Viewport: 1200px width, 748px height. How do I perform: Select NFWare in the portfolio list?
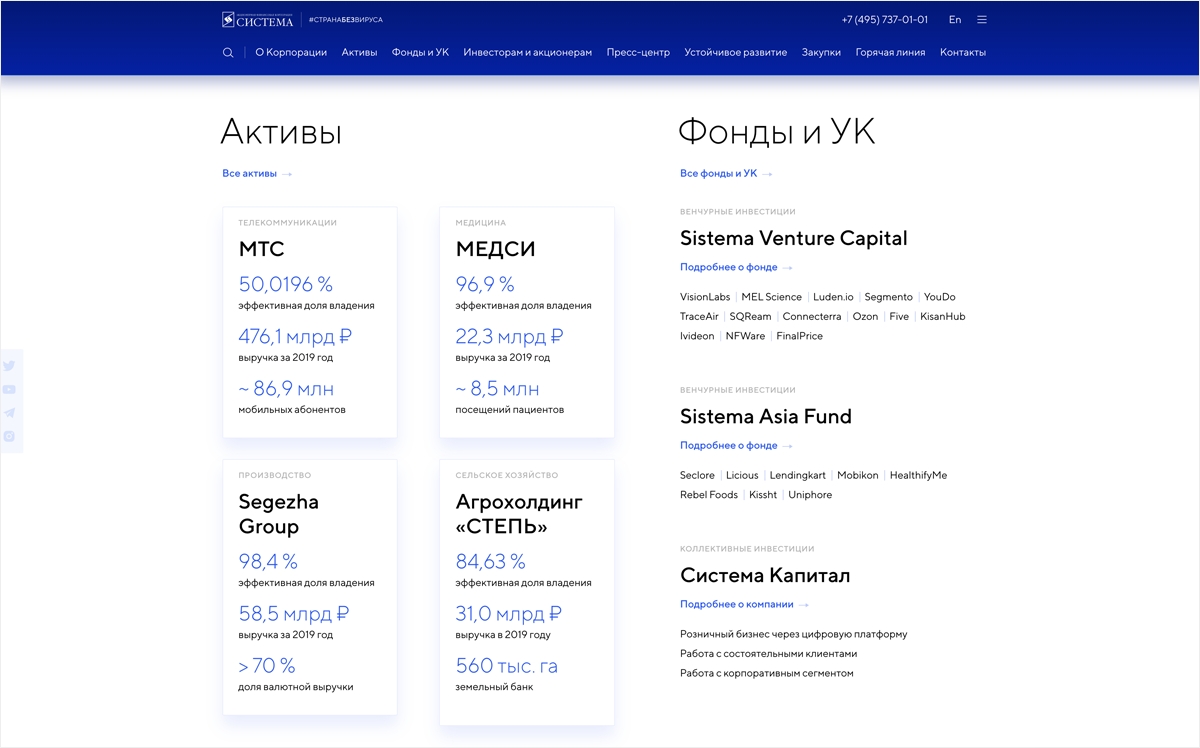pyautogui.click(x=746, y=337)
